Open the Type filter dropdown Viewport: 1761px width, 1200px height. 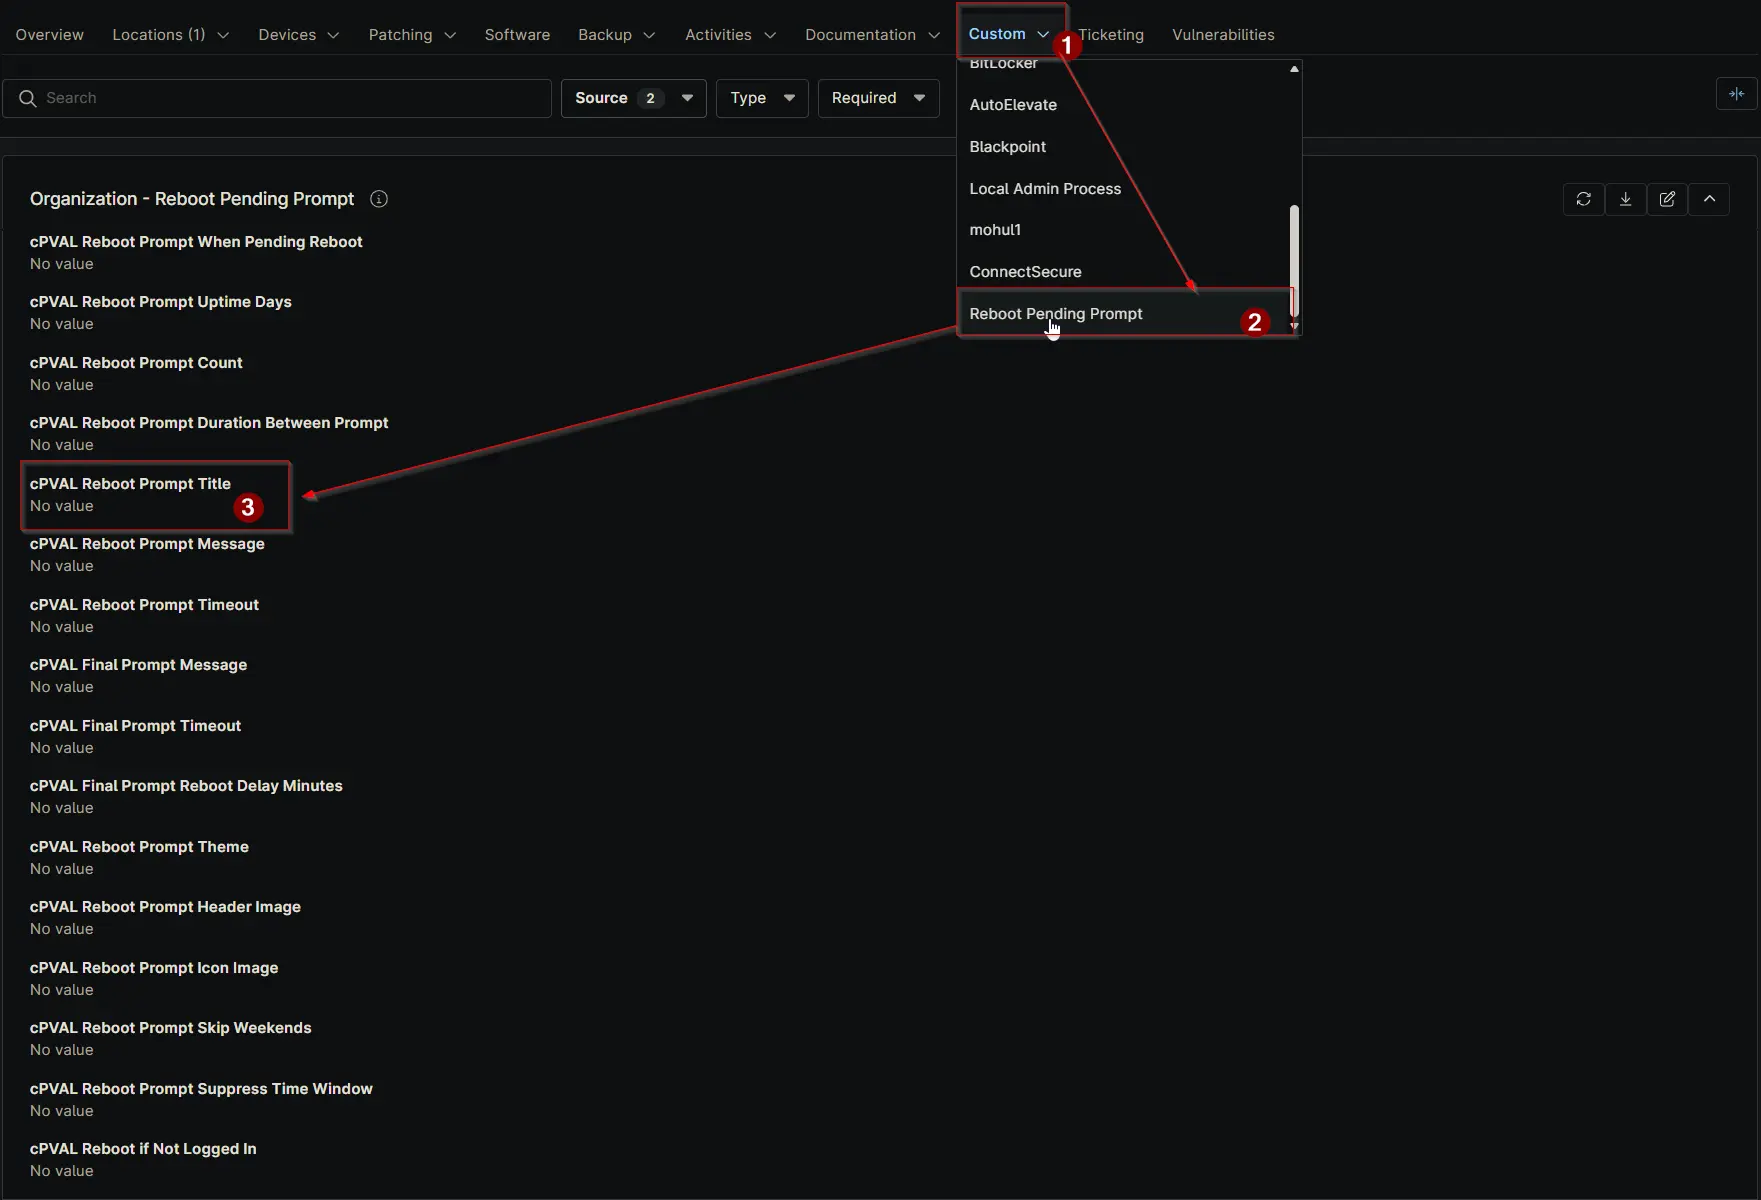761,98
